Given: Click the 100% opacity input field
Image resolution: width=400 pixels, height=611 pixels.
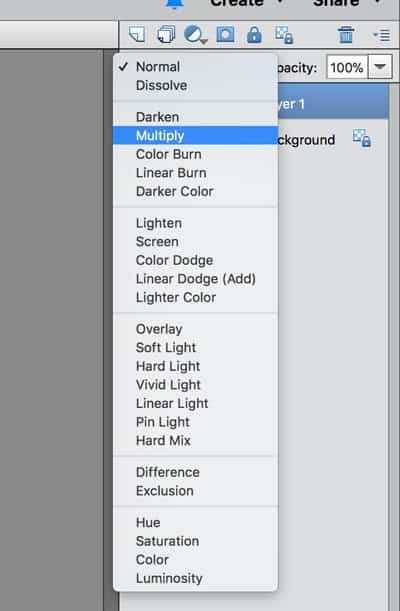Looking at the screenshot, I should (x=347, y=67).
